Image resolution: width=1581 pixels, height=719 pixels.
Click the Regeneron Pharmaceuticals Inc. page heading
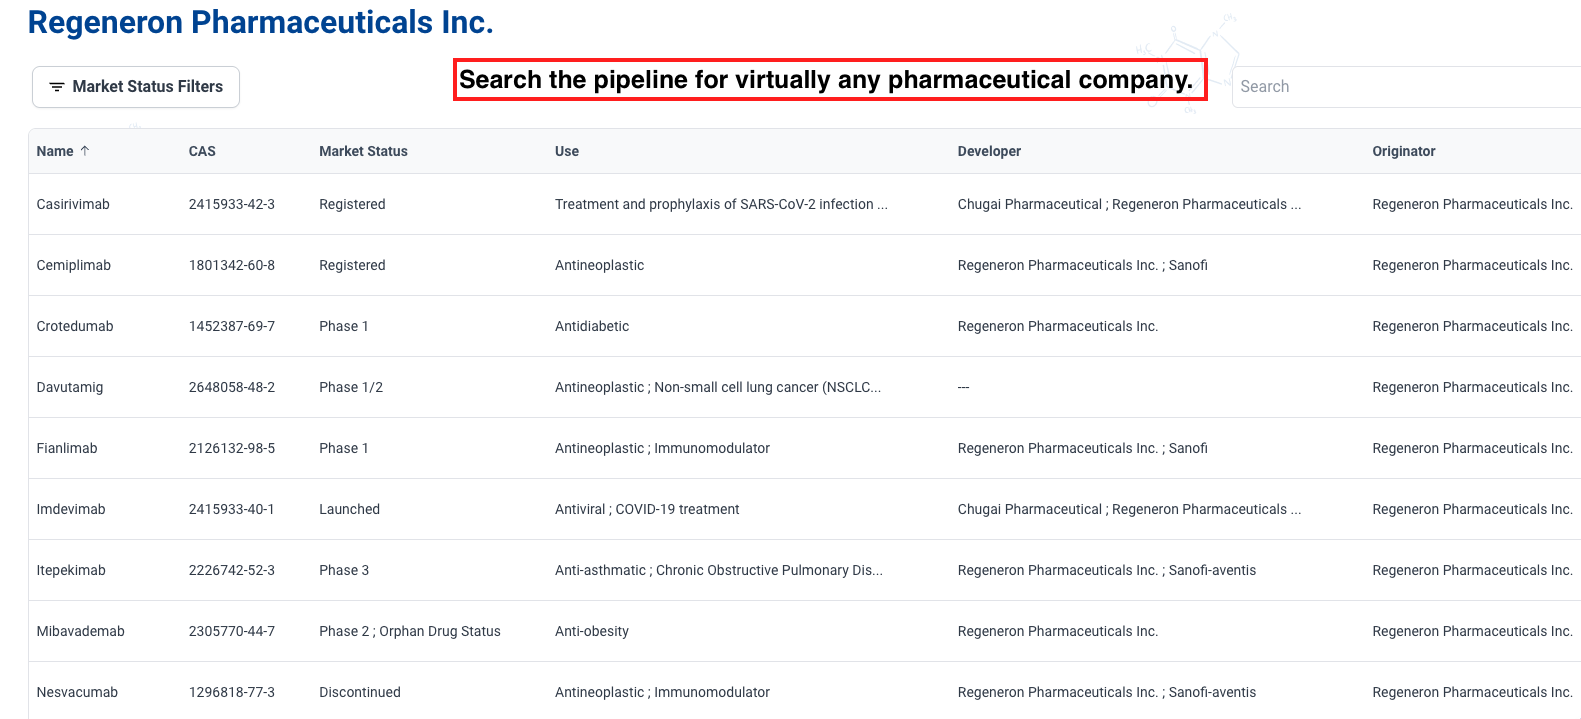(261, 22)
